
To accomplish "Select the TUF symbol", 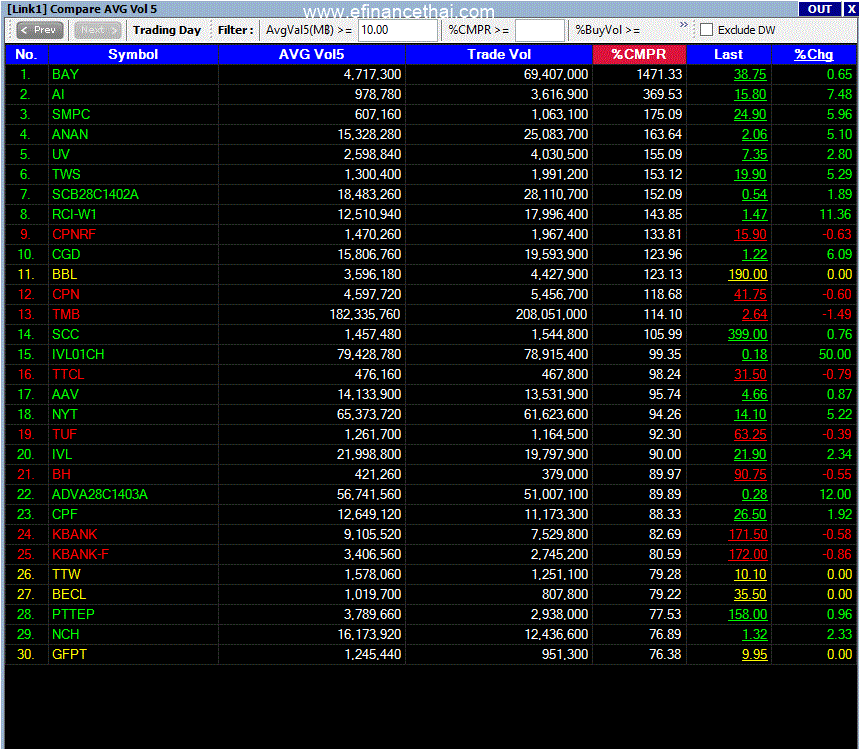I will coord(64,434).
